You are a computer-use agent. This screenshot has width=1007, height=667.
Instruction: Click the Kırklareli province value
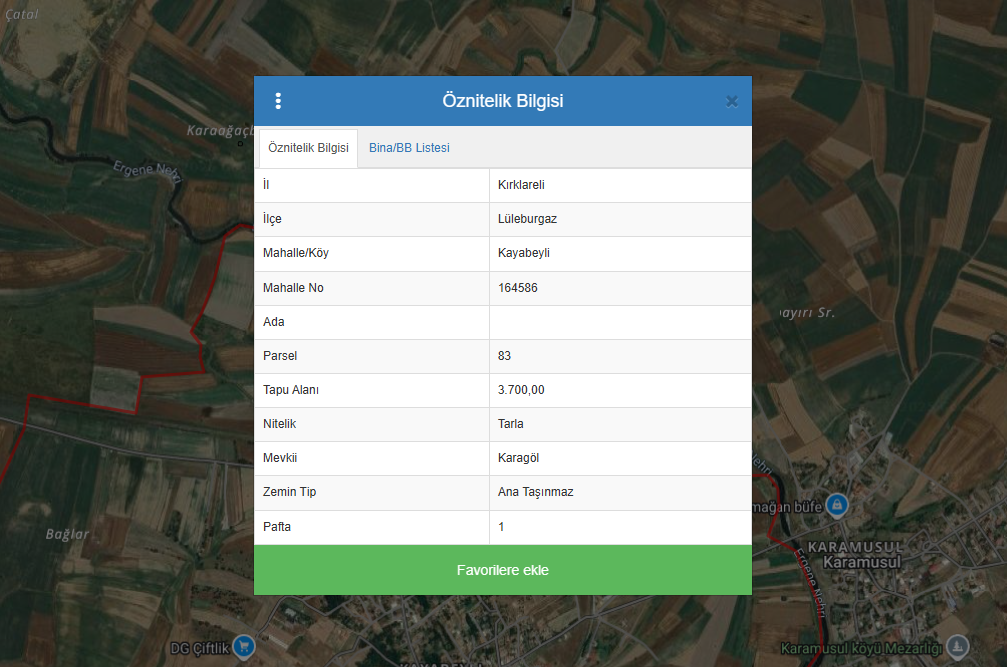[521, 185]
